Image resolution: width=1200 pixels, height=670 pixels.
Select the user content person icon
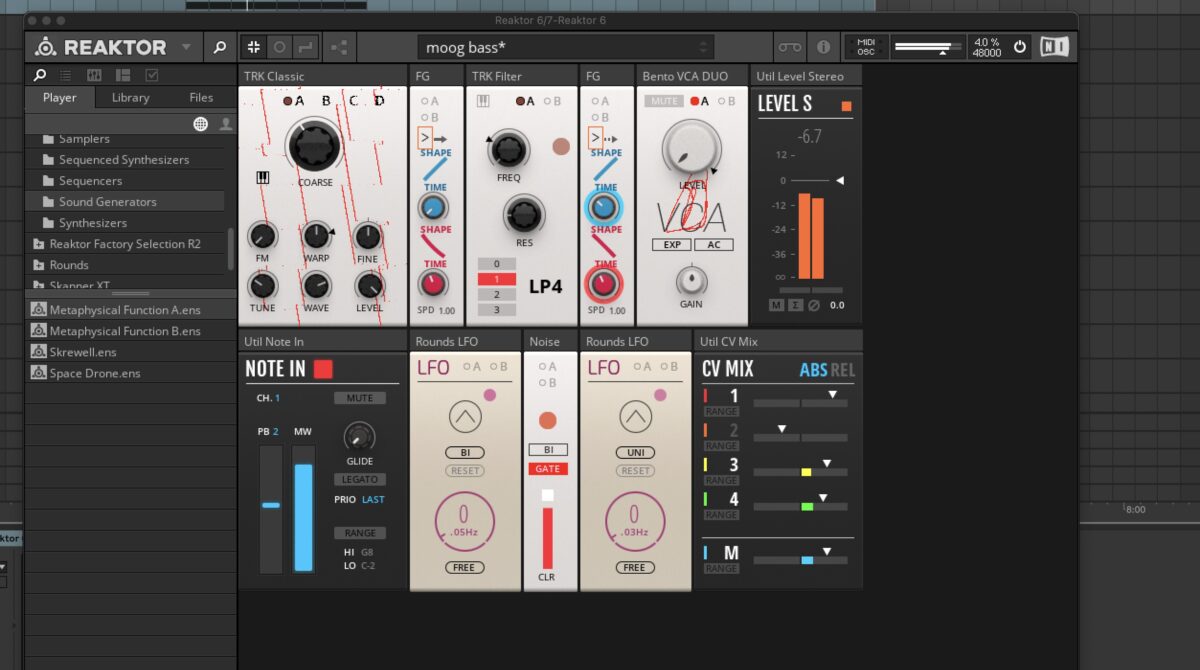[x=226, y=123]
